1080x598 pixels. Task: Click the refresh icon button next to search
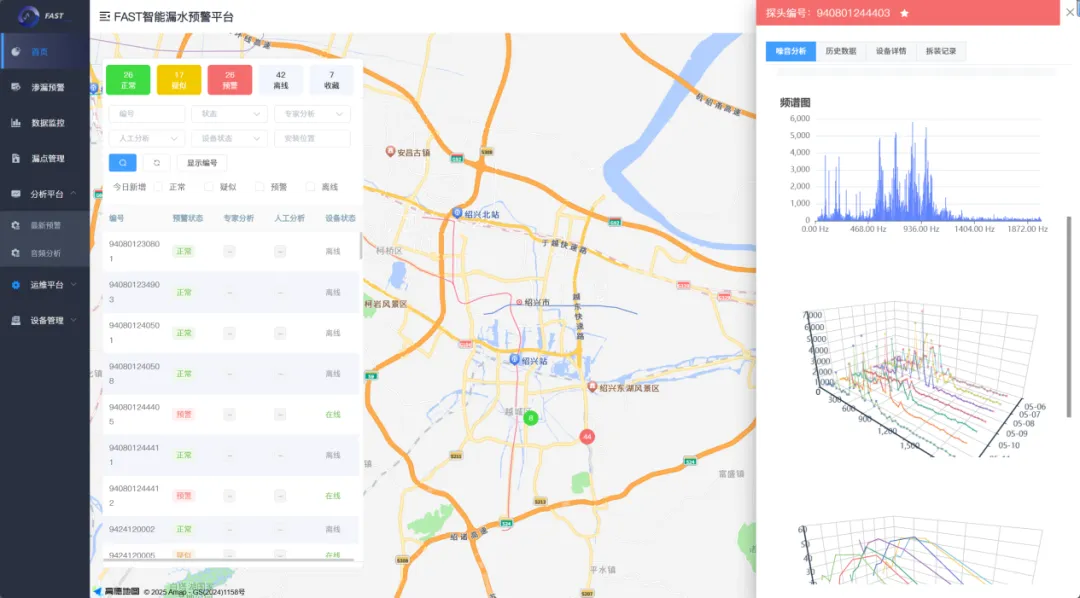(x=156, y=162)
